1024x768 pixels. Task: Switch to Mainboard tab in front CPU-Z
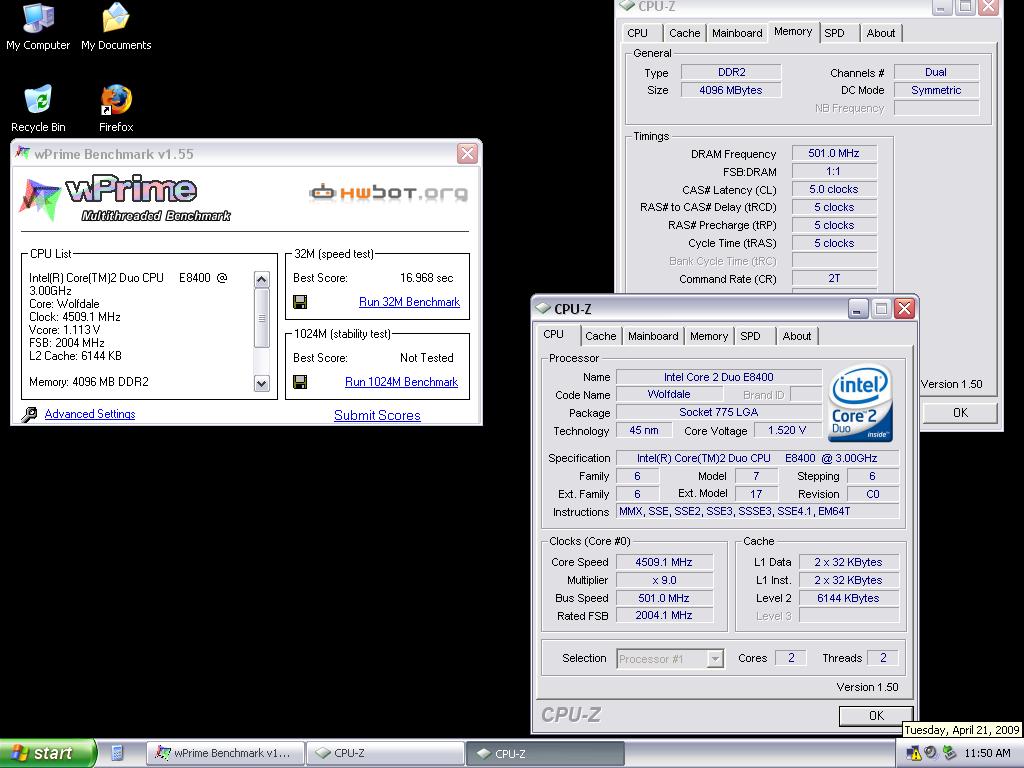point(653,336)
